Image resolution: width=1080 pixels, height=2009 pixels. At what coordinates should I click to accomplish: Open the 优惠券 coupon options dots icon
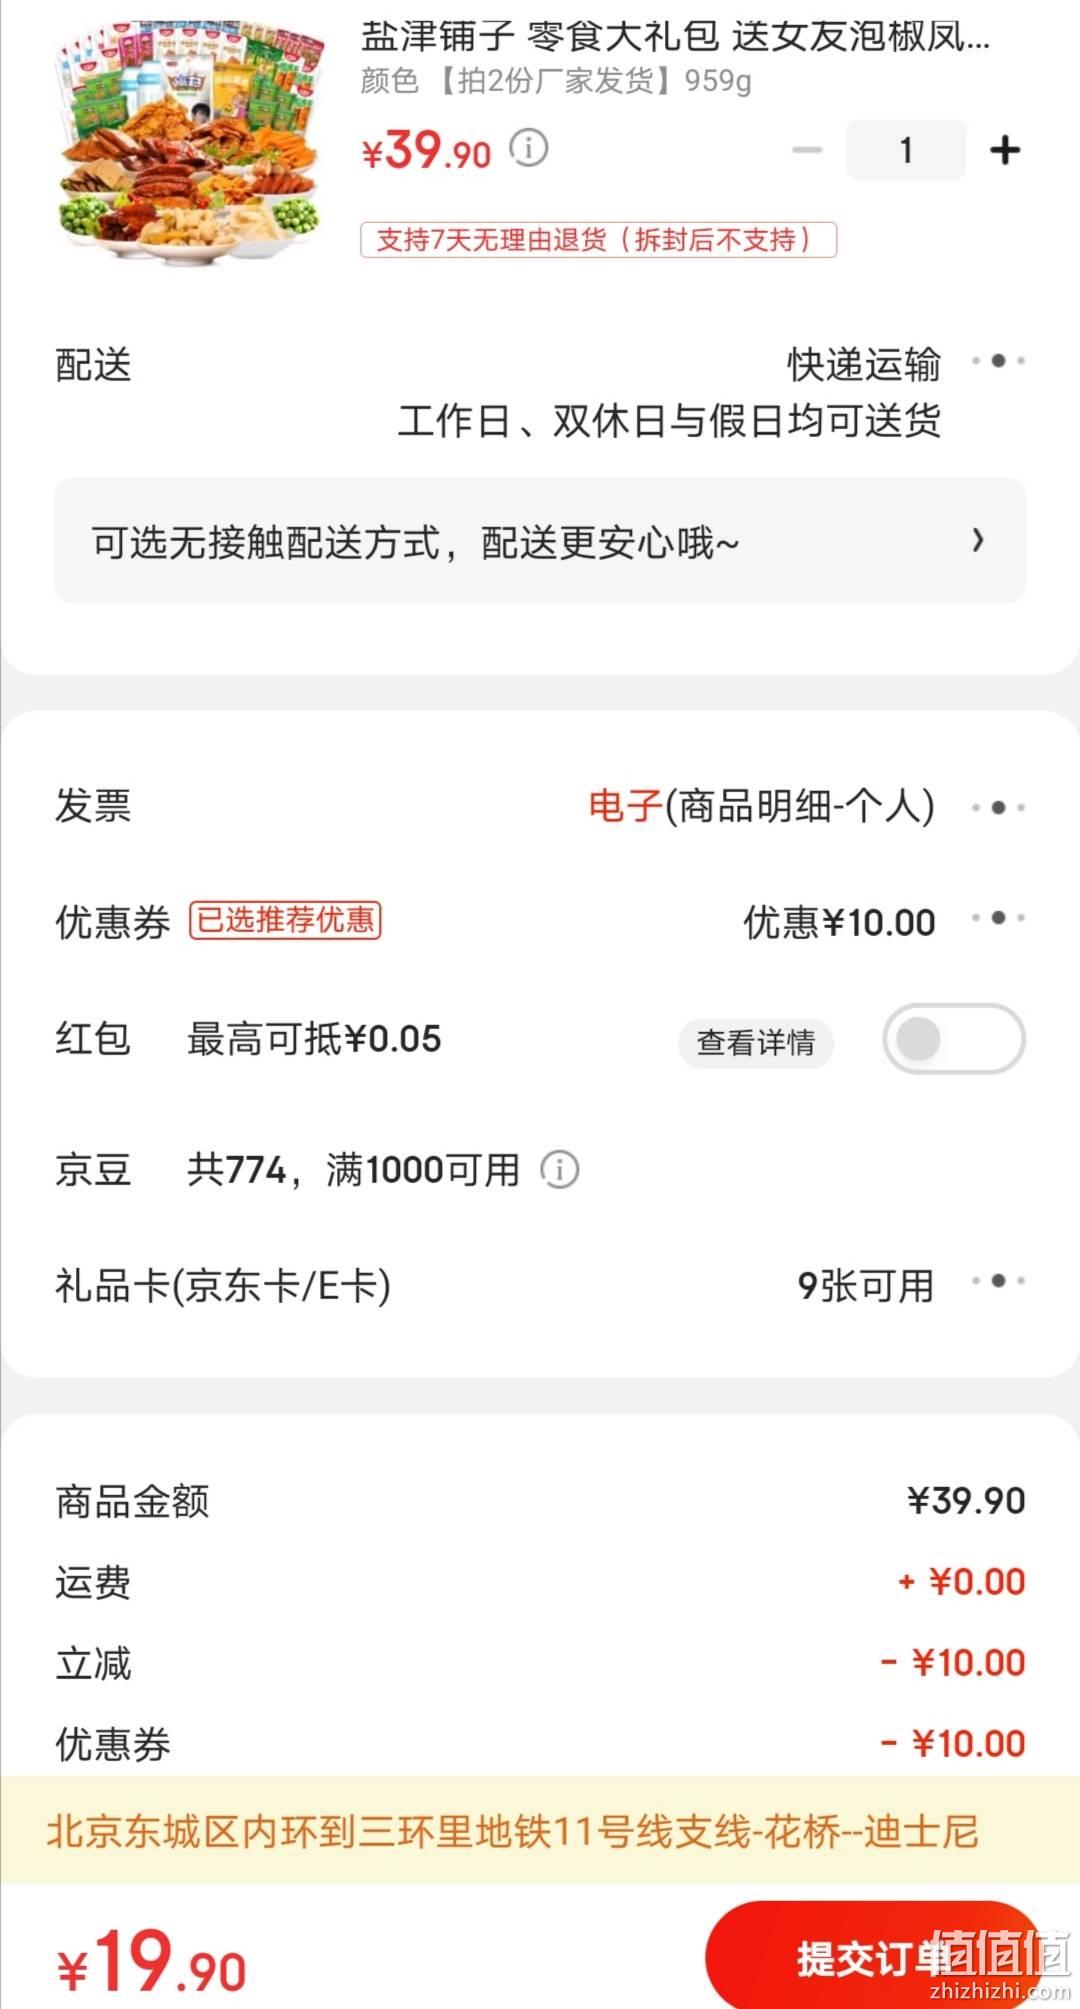998,918
